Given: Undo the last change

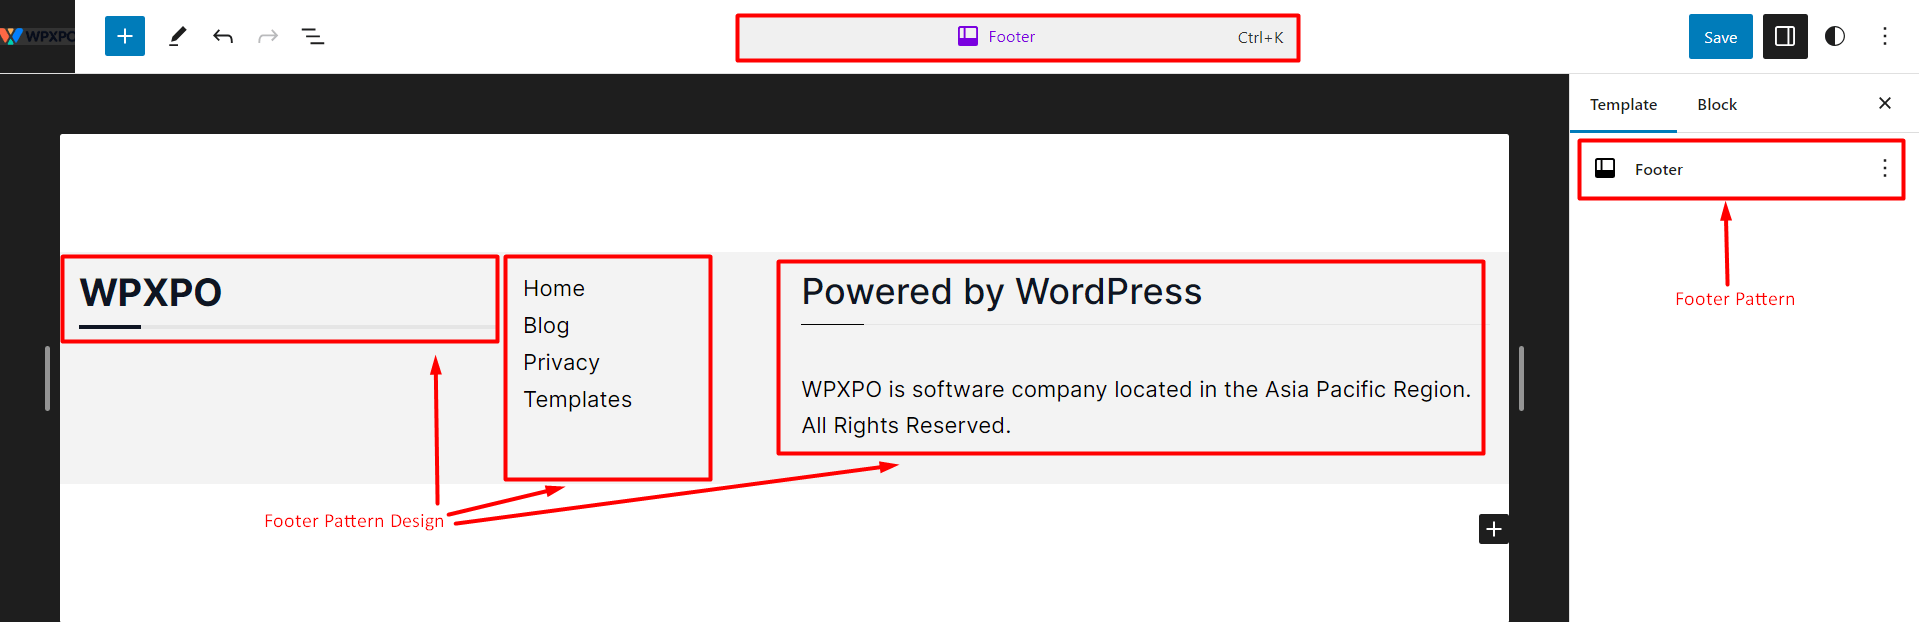Looking at the screenshot, I should 223,37.
